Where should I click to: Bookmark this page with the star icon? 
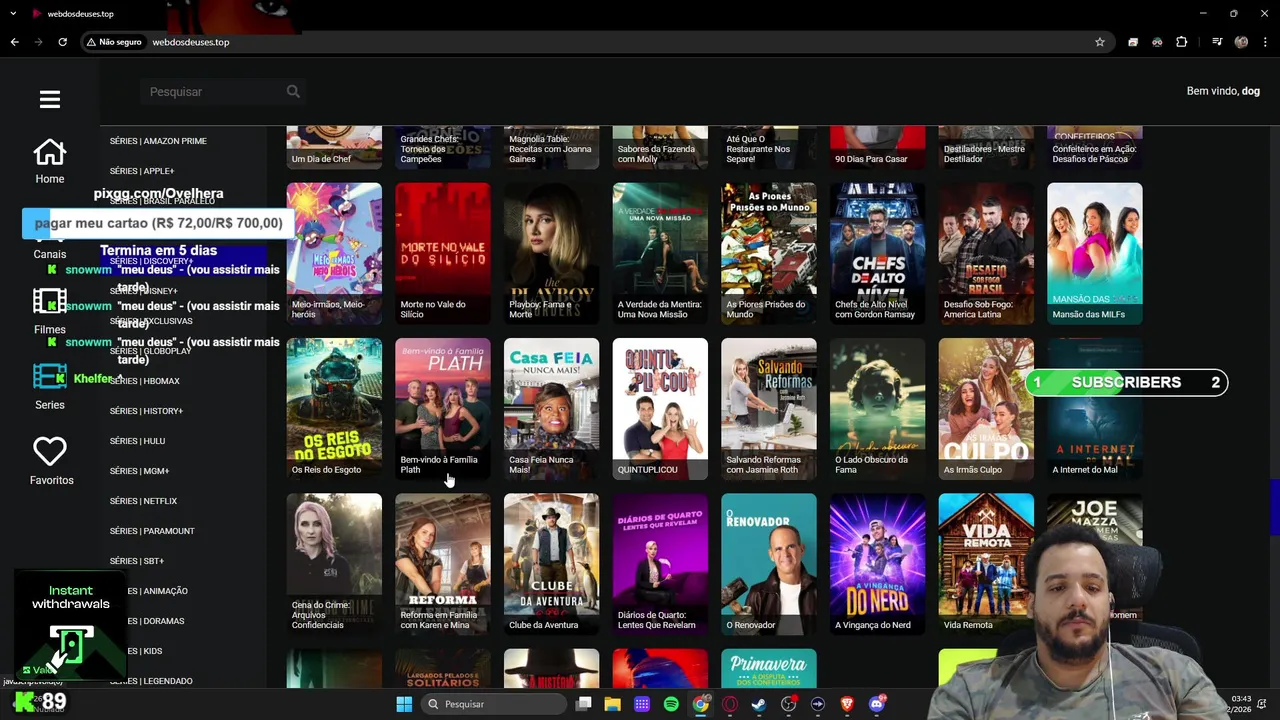click(x=1100, y=42)
